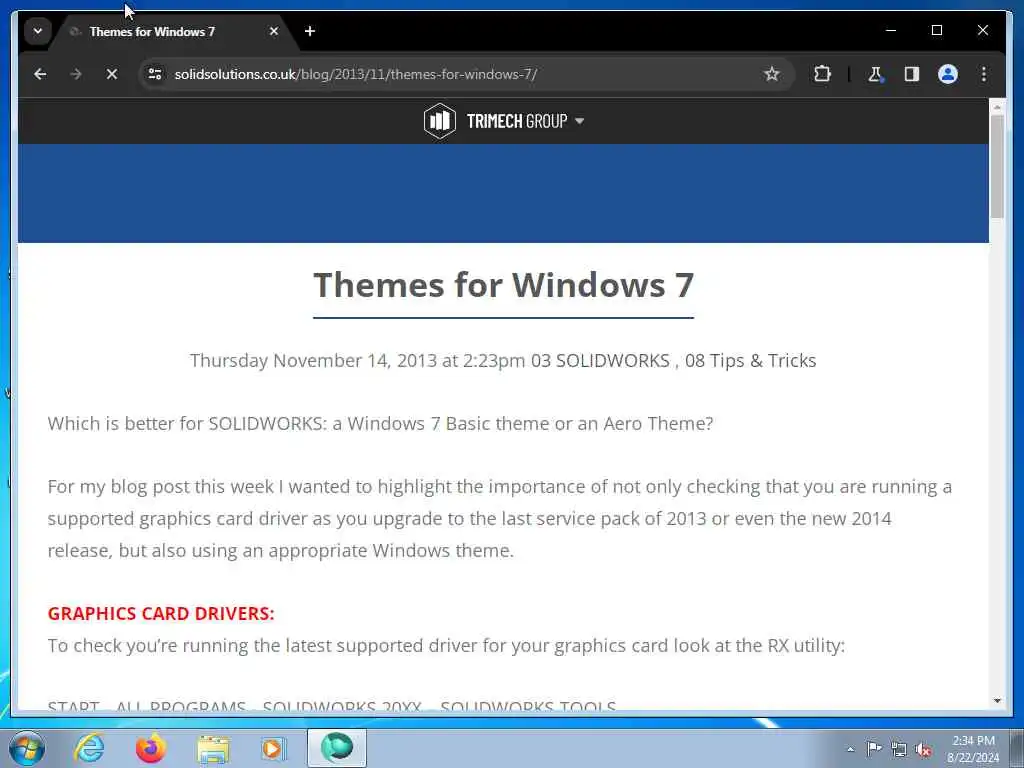Click the 'Which is better for SOLIDWORKS' sentence
This screenshot has height=768, width=1024.
click(x=380, y=423)
